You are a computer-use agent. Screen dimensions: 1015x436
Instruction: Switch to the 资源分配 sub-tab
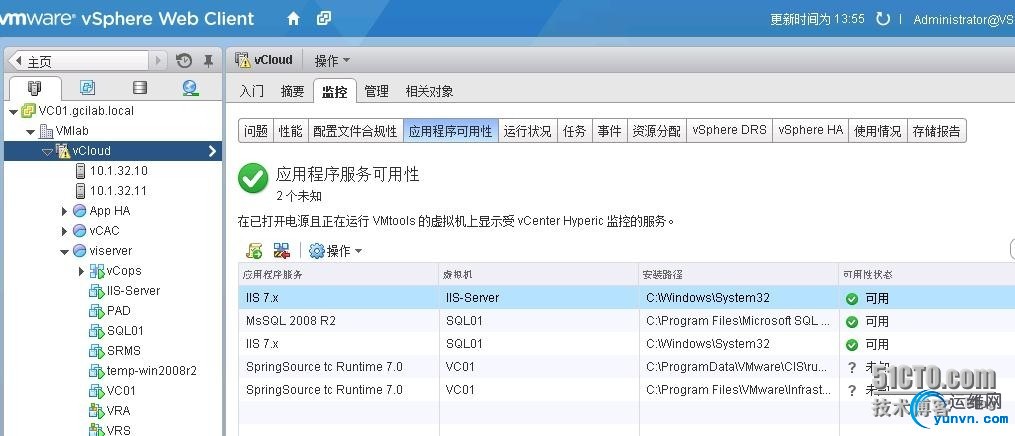coord(656,131)
